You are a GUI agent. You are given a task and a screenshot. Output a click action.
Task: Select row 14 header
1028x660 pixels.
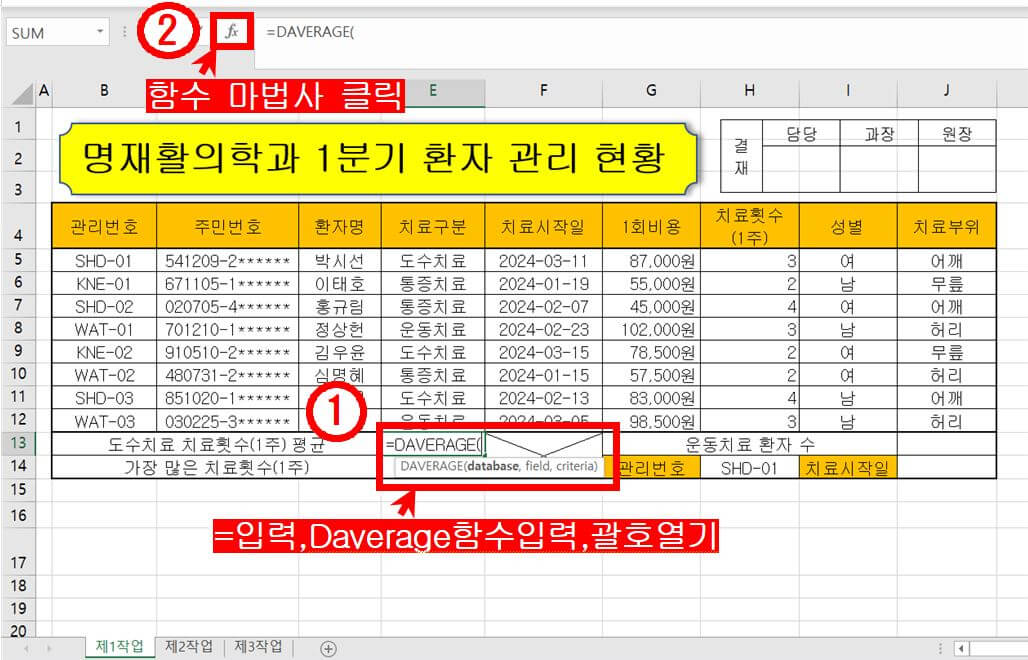click(x=19, y=464)
